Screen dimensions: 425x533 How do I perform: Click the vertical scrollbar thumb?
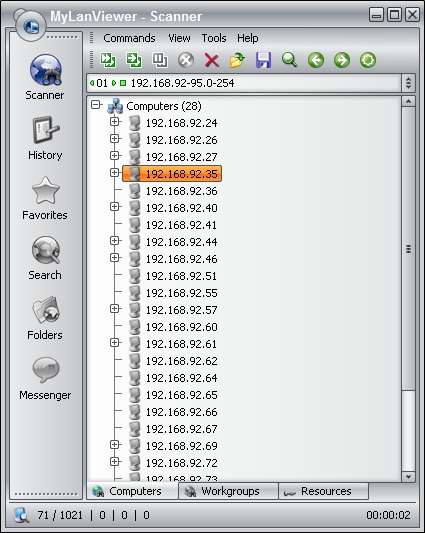[x=408, y=248]
